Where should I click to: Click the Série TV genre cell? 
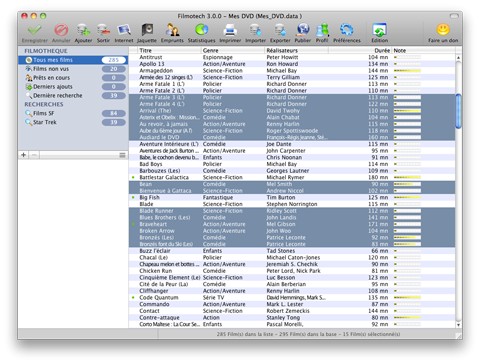[x=213, y=297]
